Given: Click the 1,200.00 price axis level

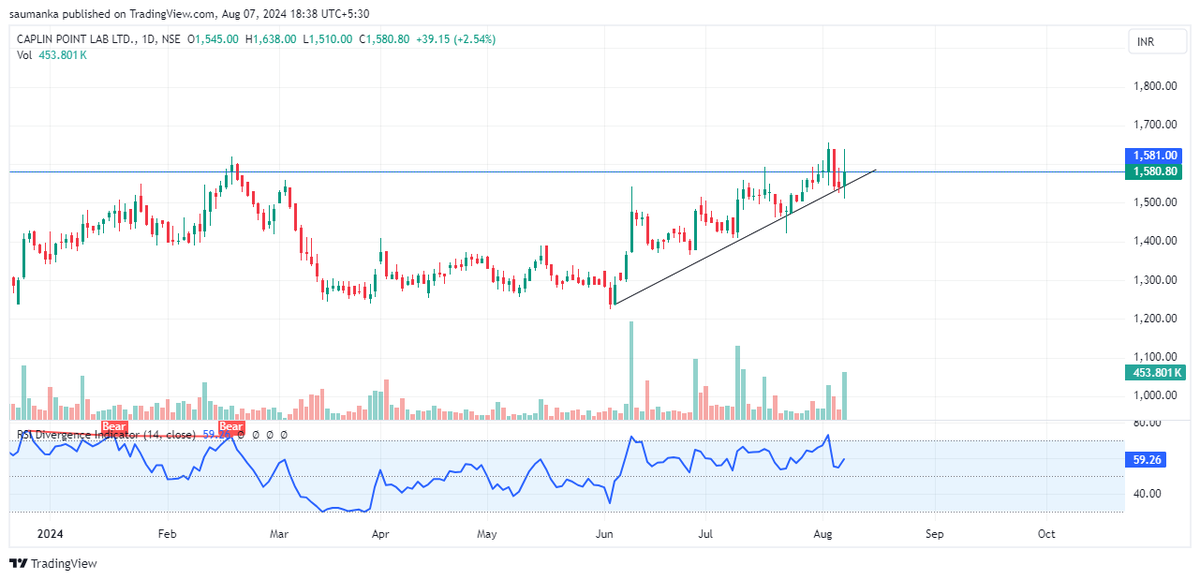Looking at the screenshot, I should click(1154, 318).
